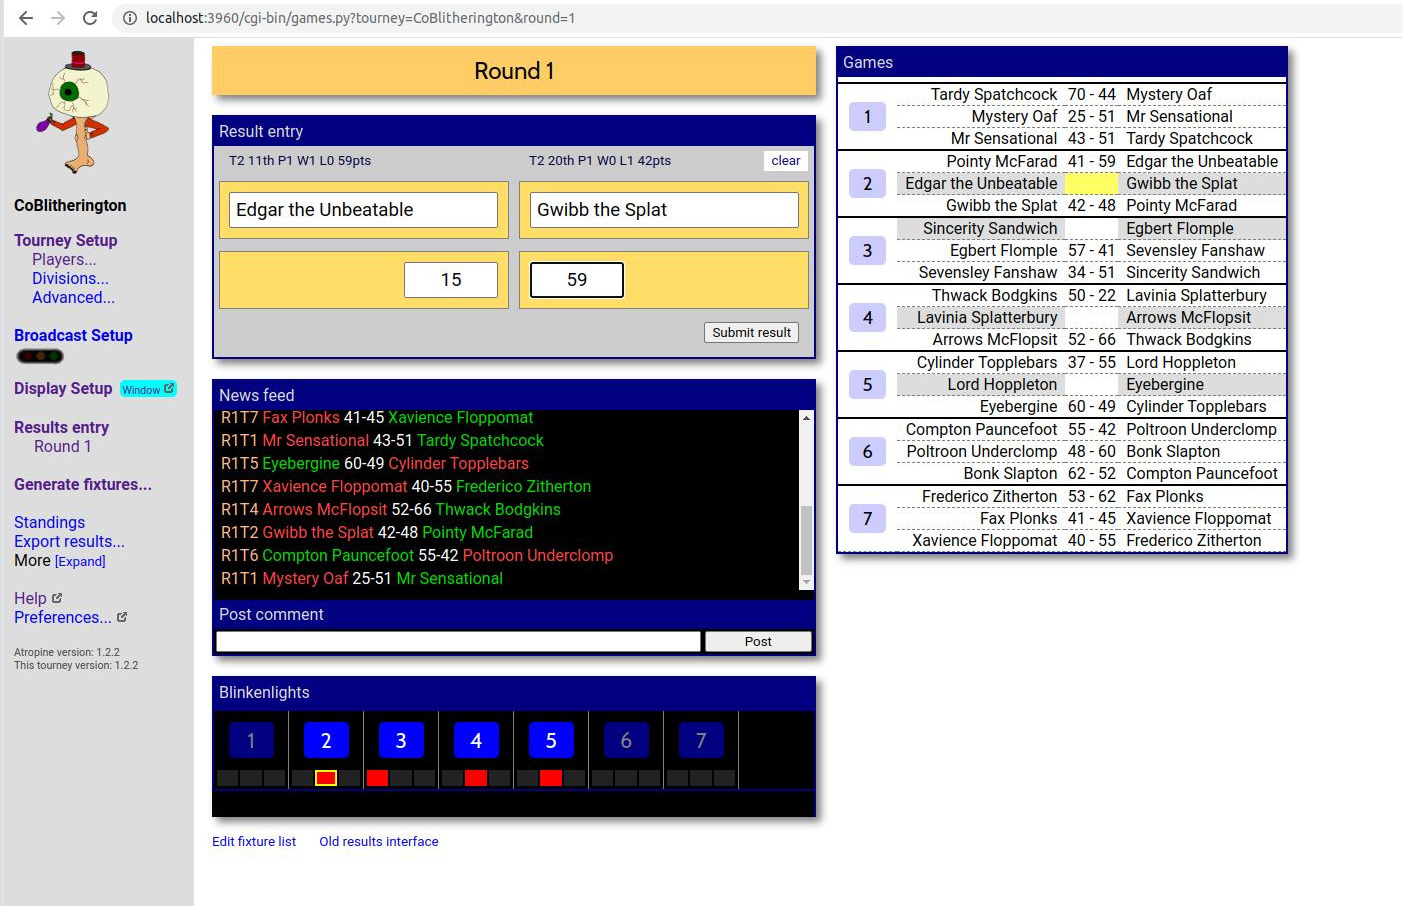Click yellow highlighted score cell in Games
Screen dimensions: 1403x906
[x=1091, y=184]
